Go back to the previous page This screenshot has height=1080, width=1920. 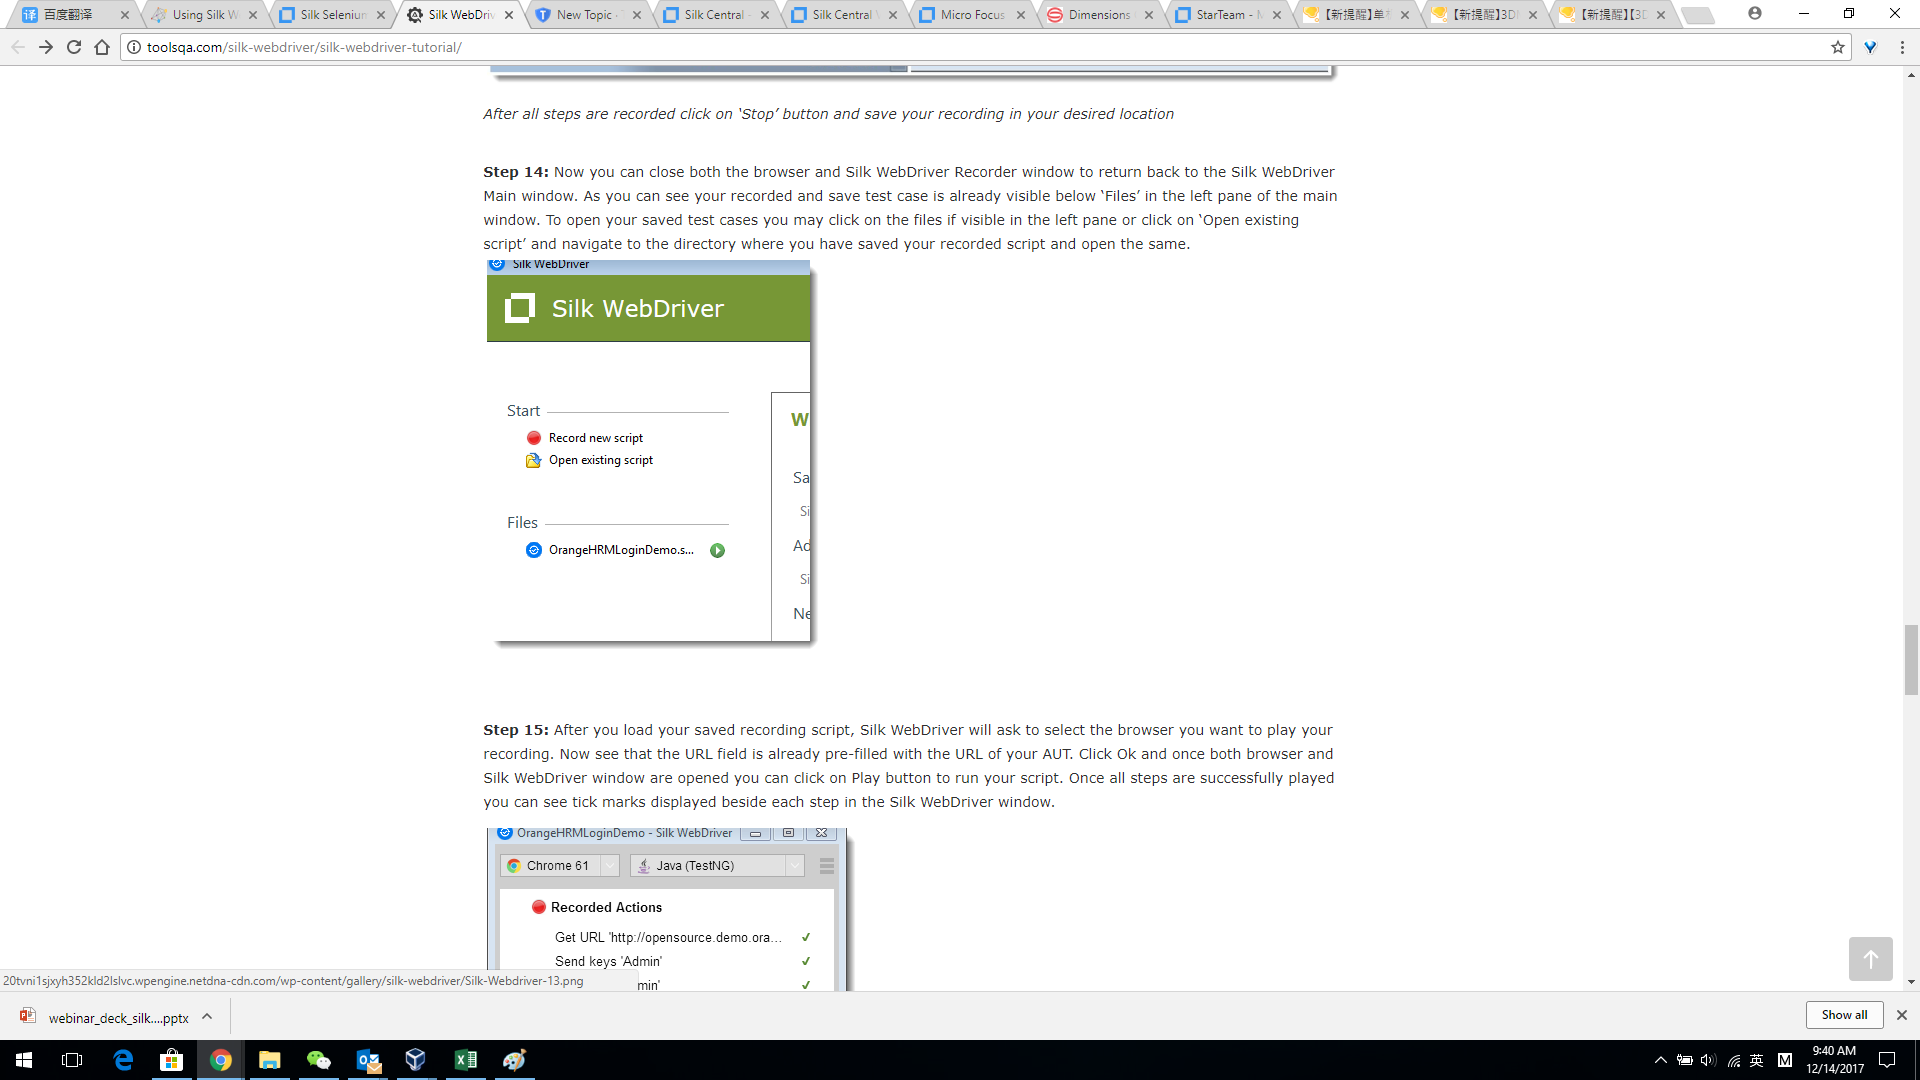(x=18, y=47)
